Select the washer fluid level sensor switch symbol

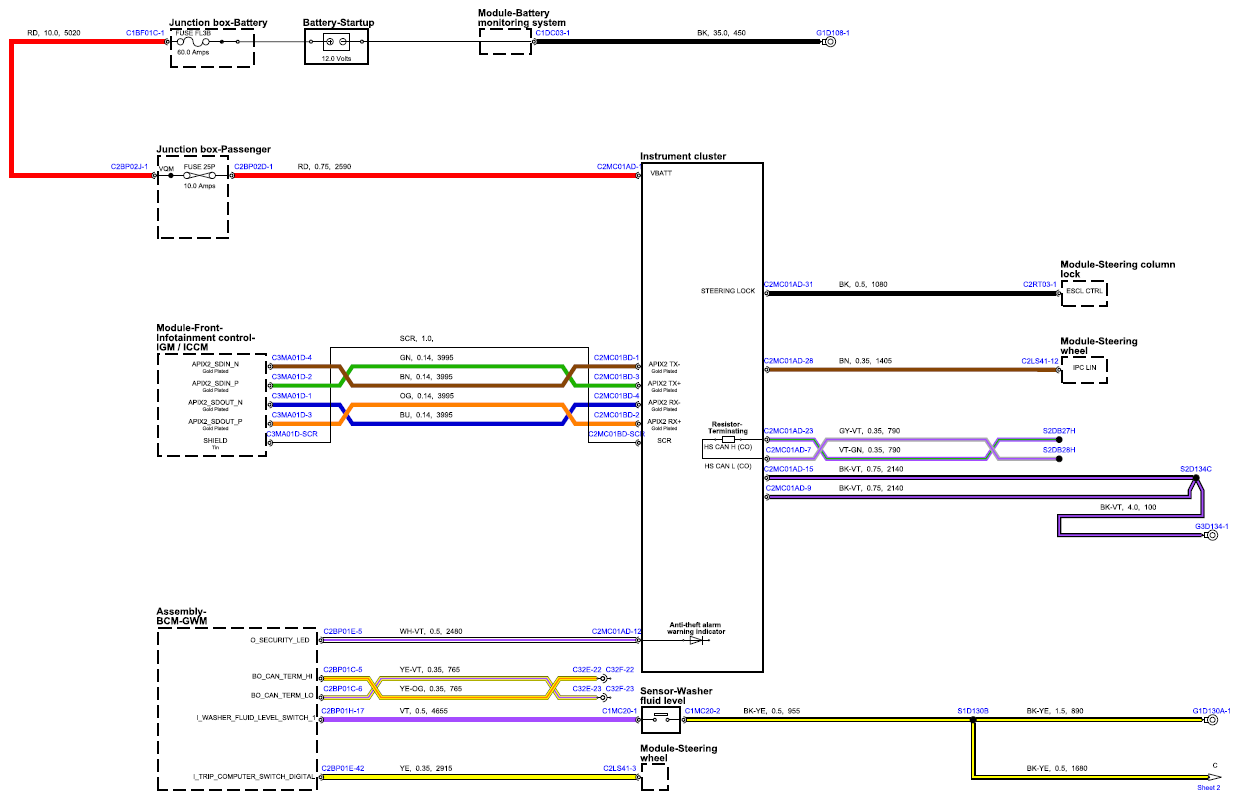pyautogui.click(x=661, y=718)
